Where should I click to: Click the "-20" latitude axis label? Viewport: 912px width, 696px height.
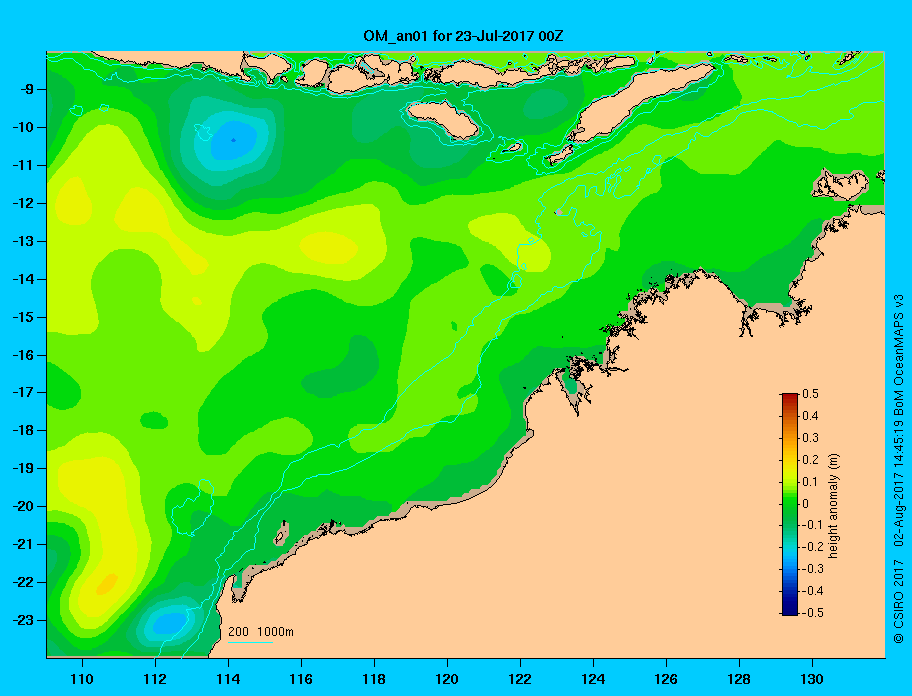pos(24,506)
